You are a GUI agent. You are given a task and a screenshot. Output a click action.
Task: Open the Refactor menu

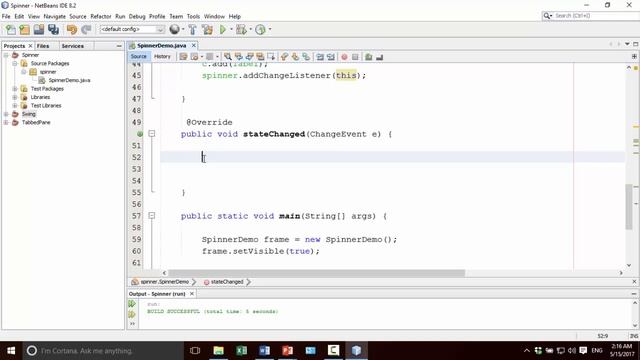point(101,16)
